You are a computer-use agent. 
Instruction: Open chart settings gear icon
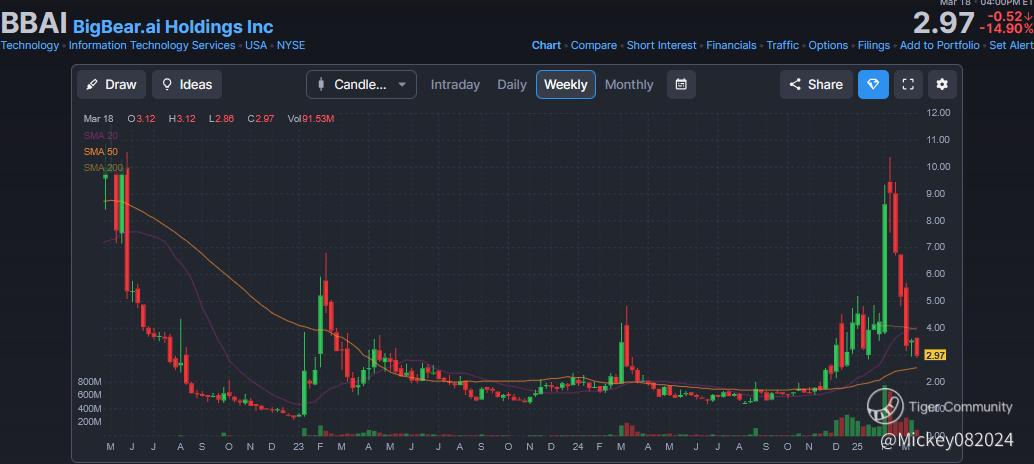pyautogui.click(x=942, y=84)
